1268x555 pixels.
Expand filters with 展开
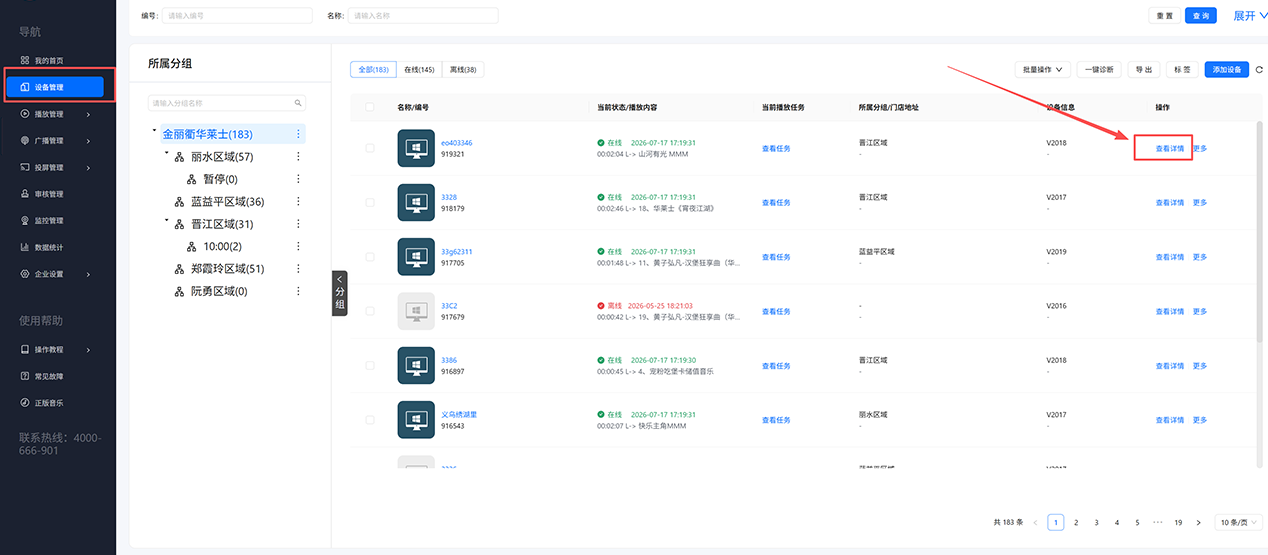coord(1250,16)
